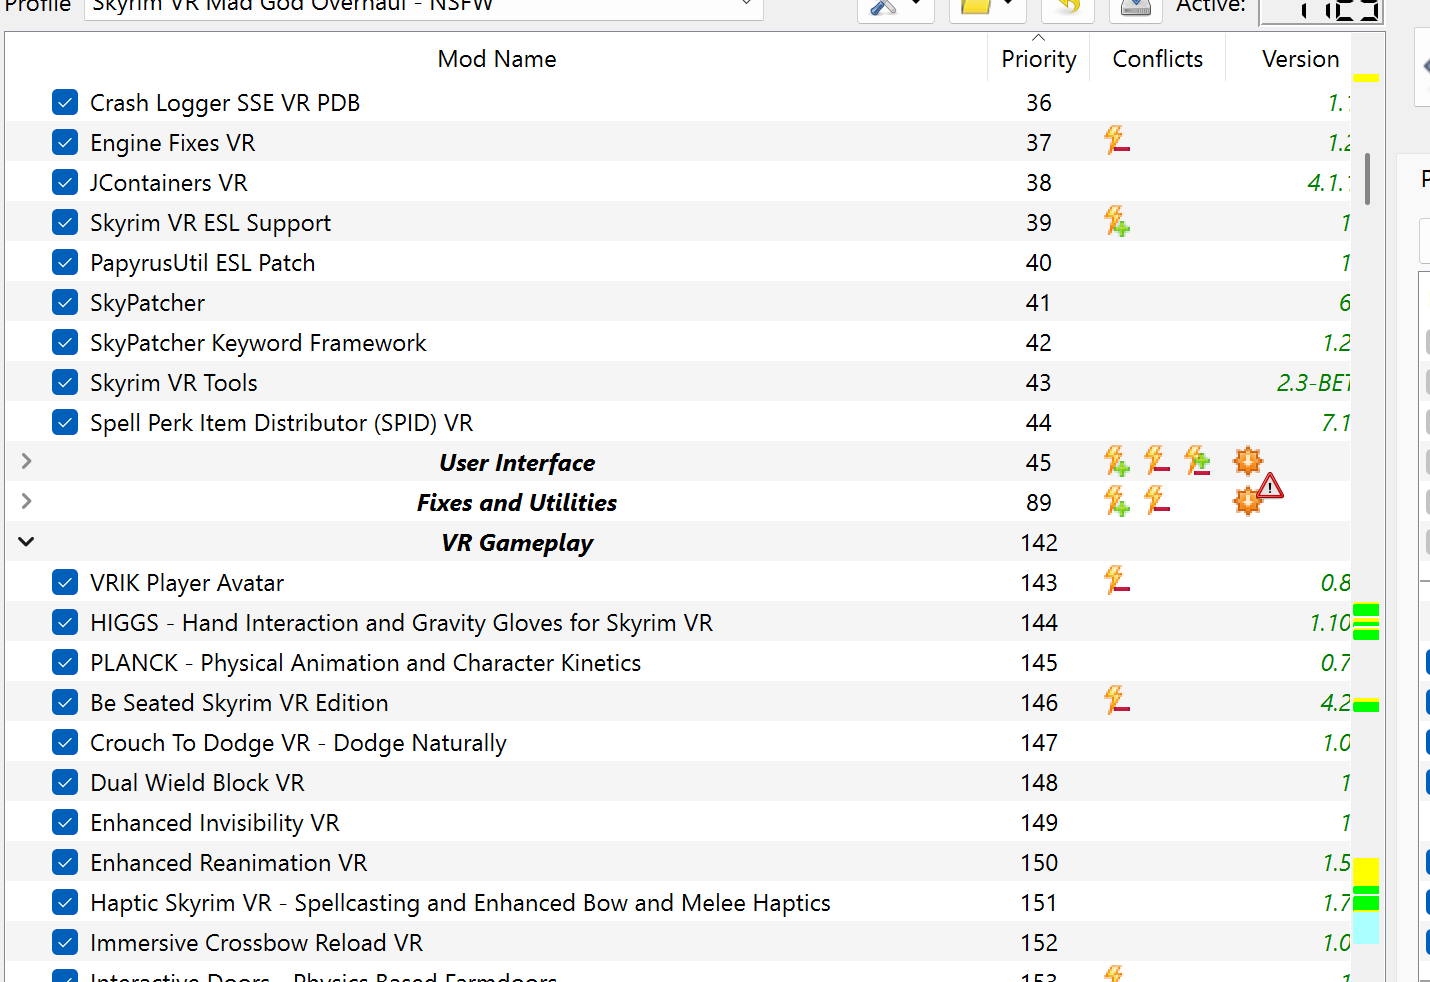Select Dual Wield Block VR mod name
Viewport: 1430px width, 982px height.
click(197, 783)
